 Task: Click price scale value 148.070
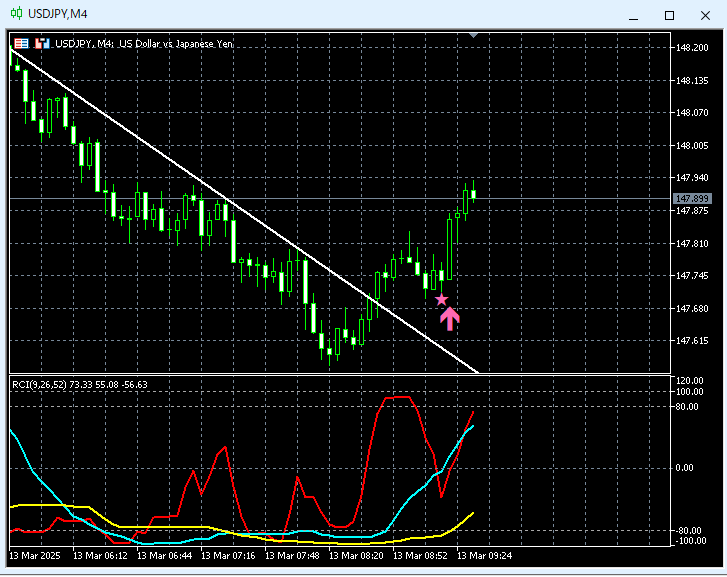692,113
